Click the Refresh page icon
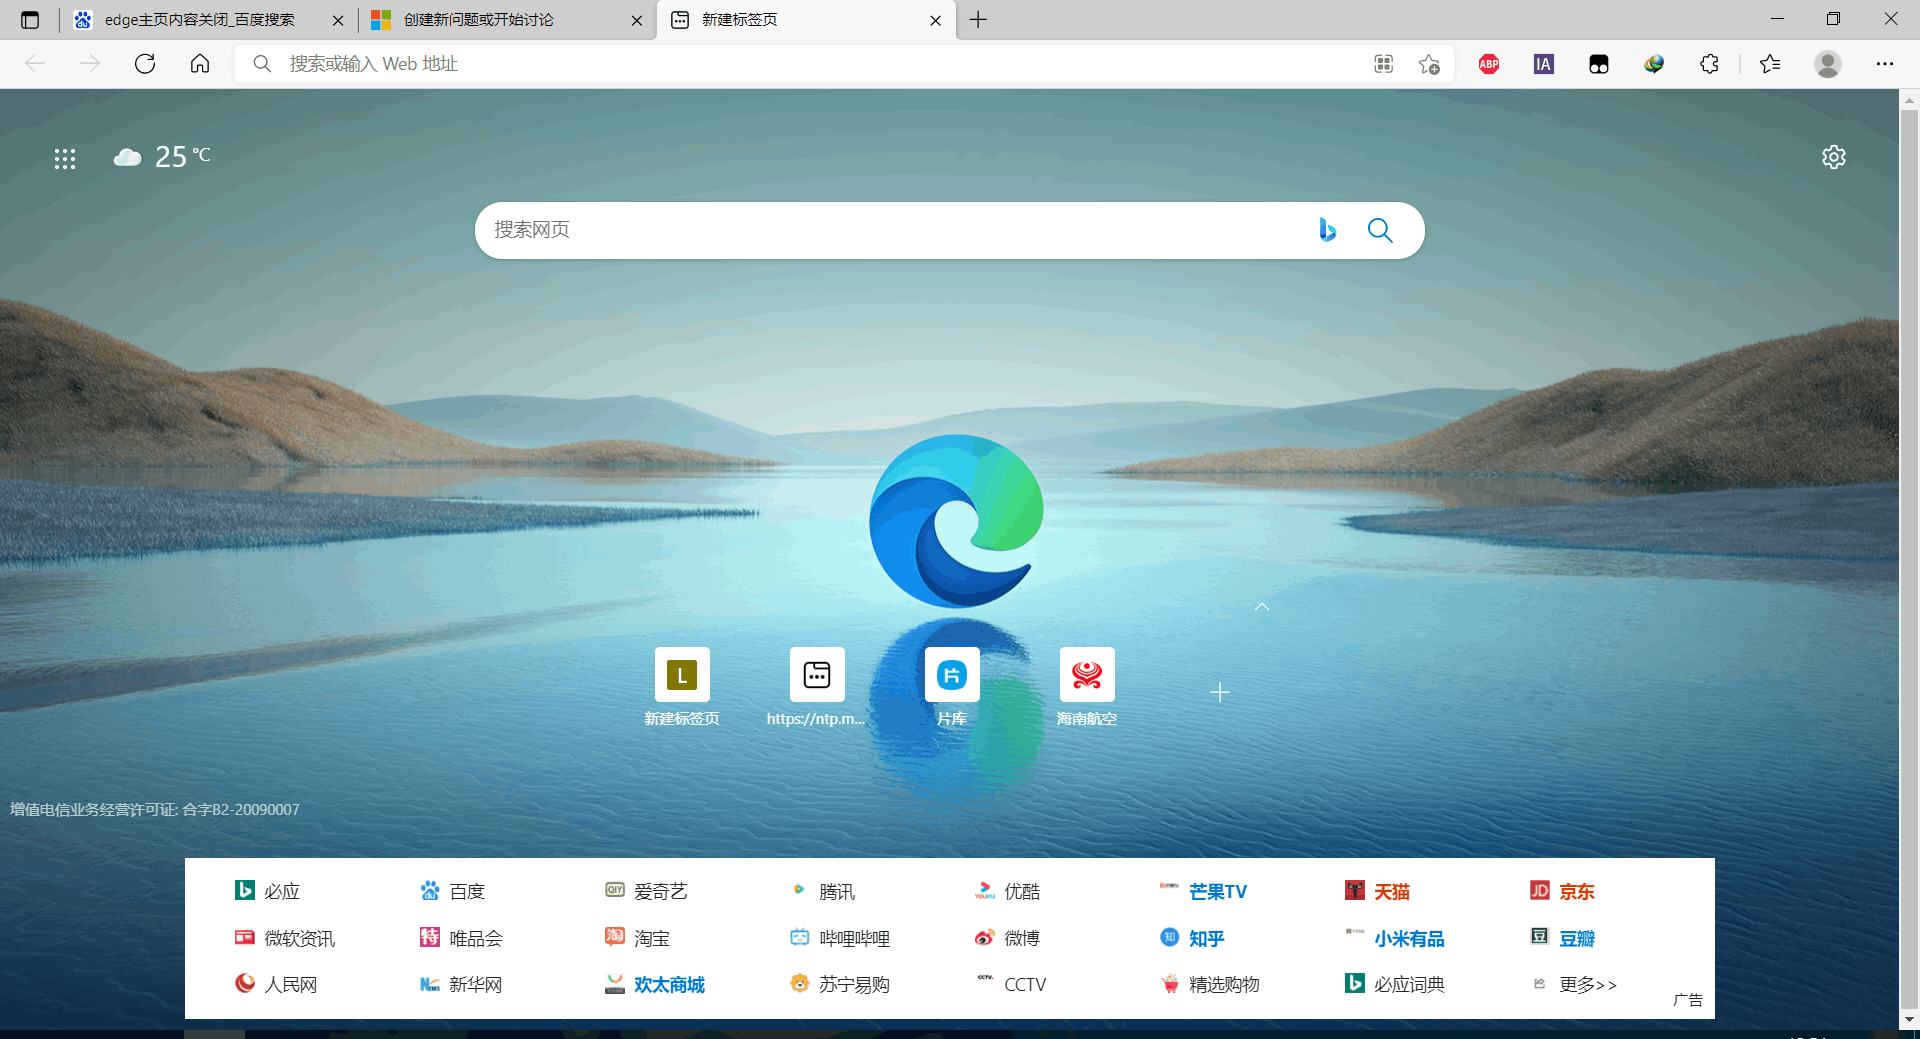This screenshot has height=1039, width=1920. [145, 64]
